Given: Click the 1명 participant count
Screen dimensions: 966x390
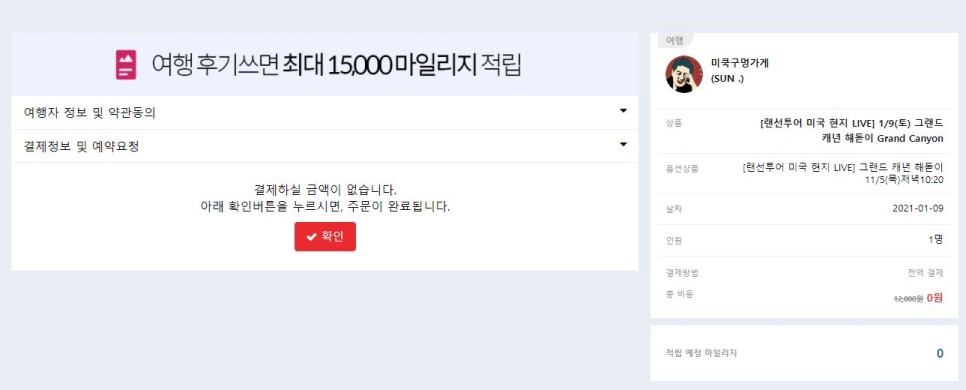Looking at the screenshot, I should click(936, 240).
